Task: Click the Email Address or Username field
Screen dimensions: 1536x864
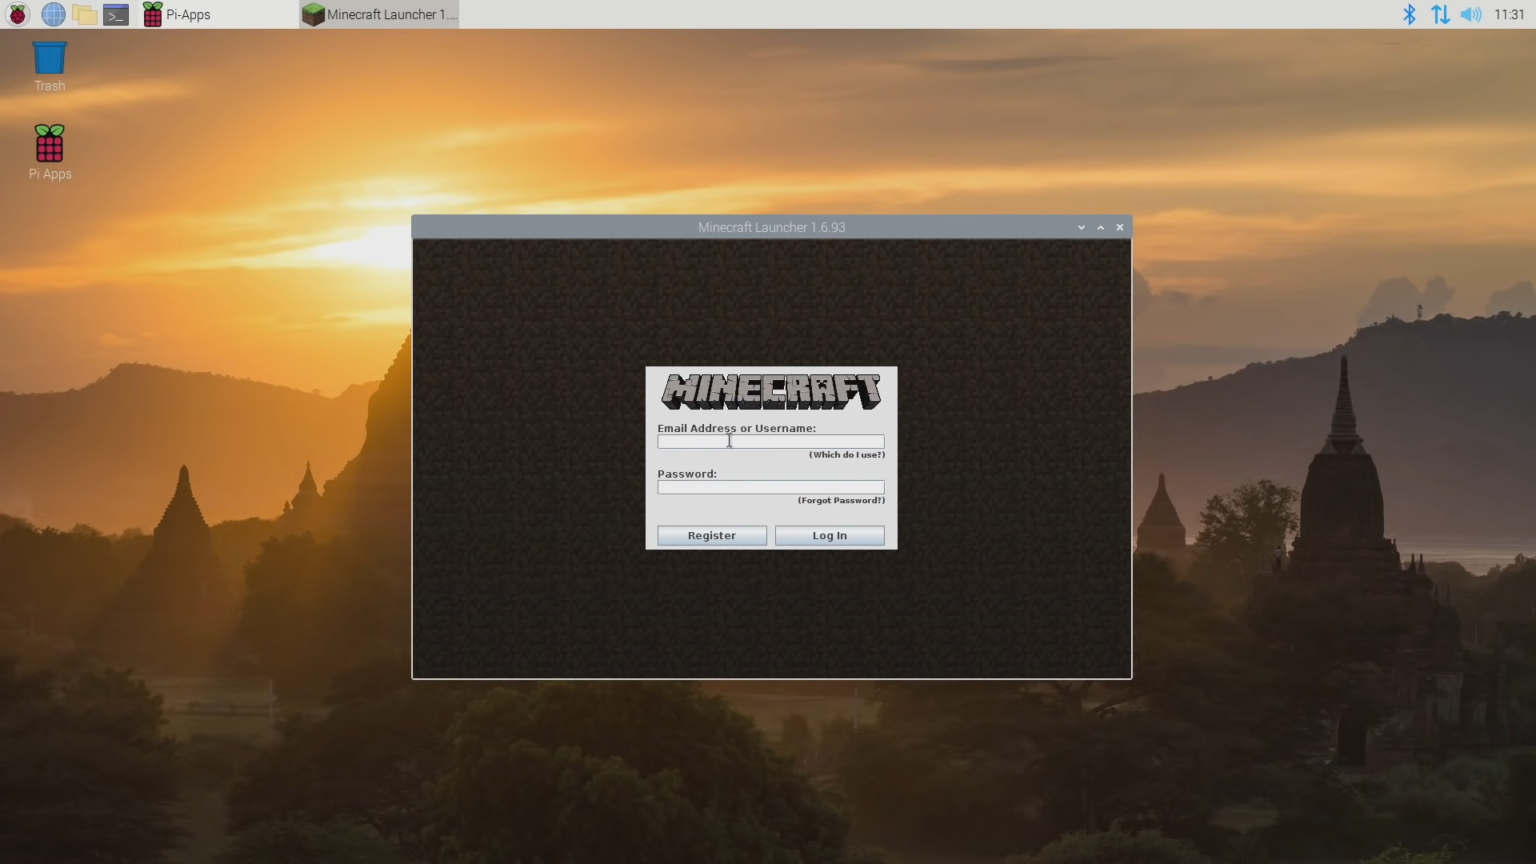Action: (770, 441)
